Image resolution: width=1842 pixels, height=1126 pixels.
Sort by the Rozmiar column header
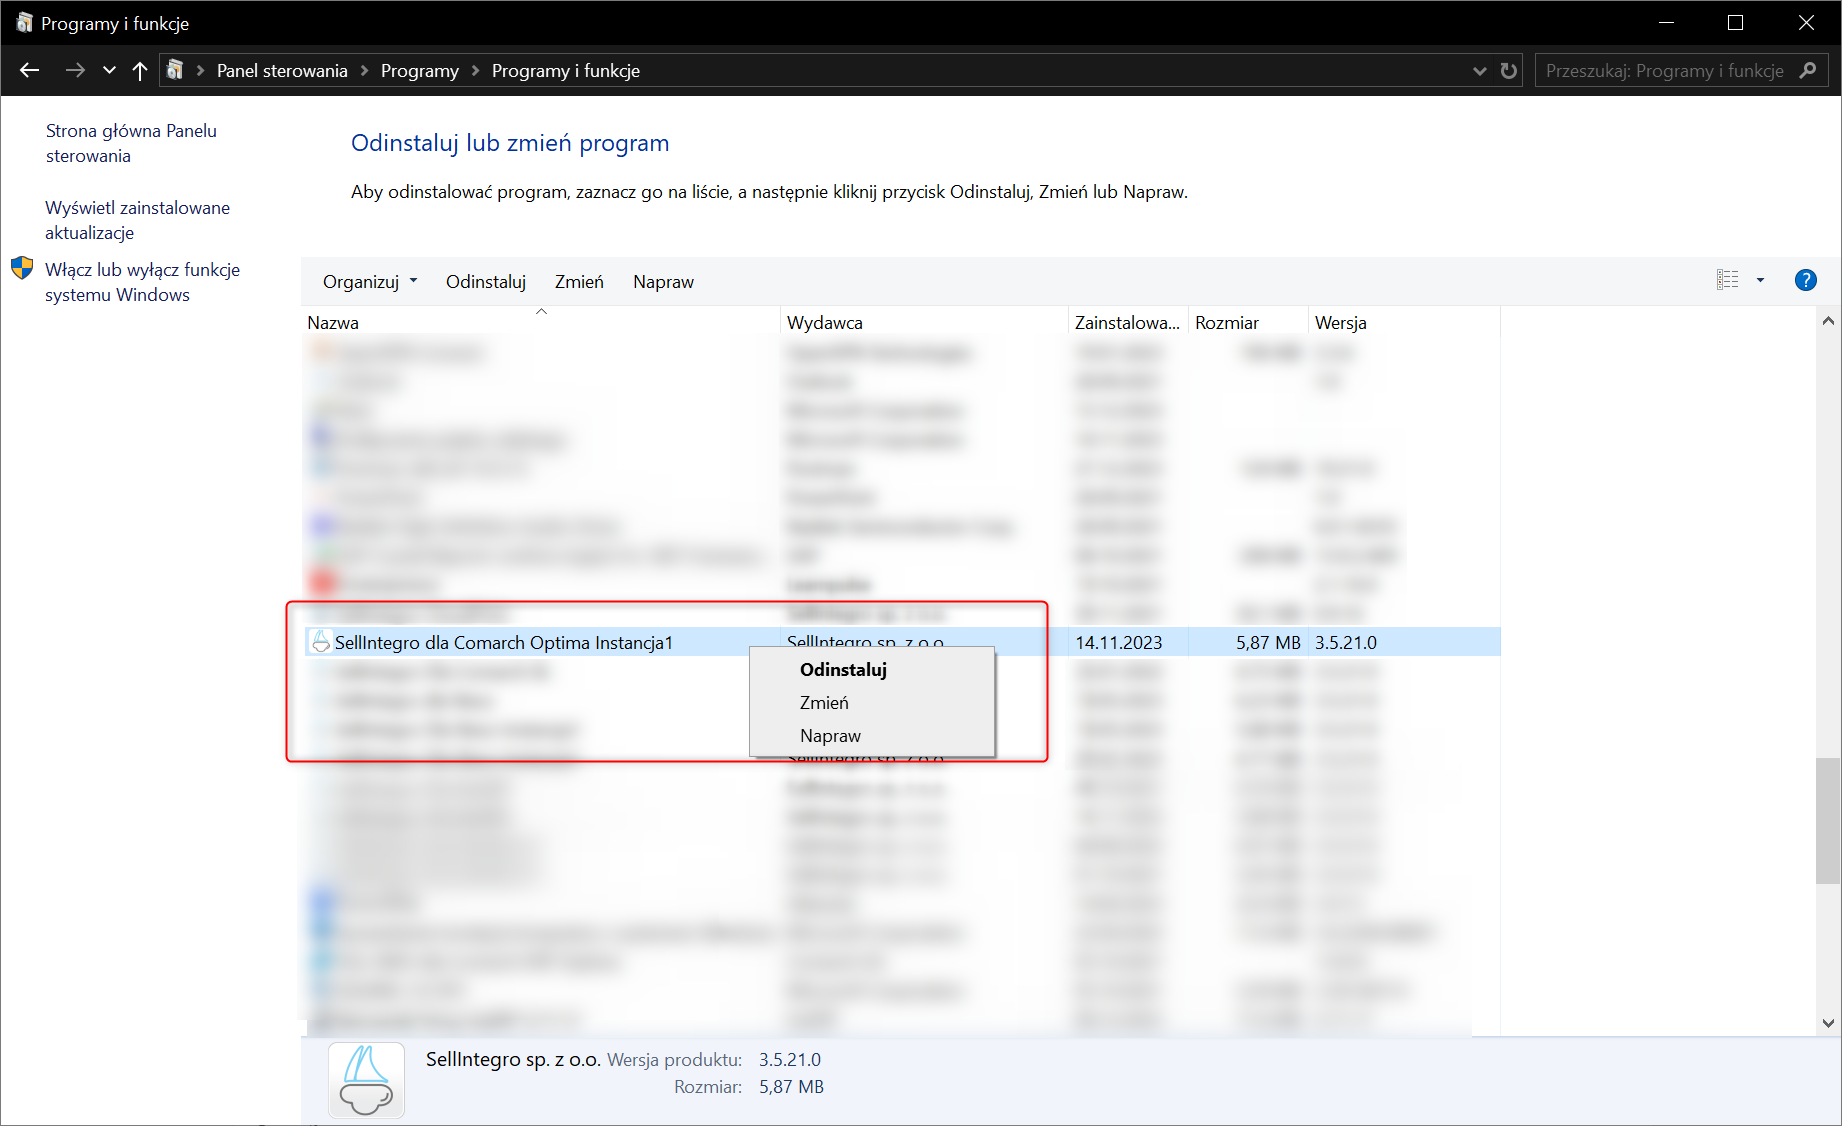[1248, 322]
